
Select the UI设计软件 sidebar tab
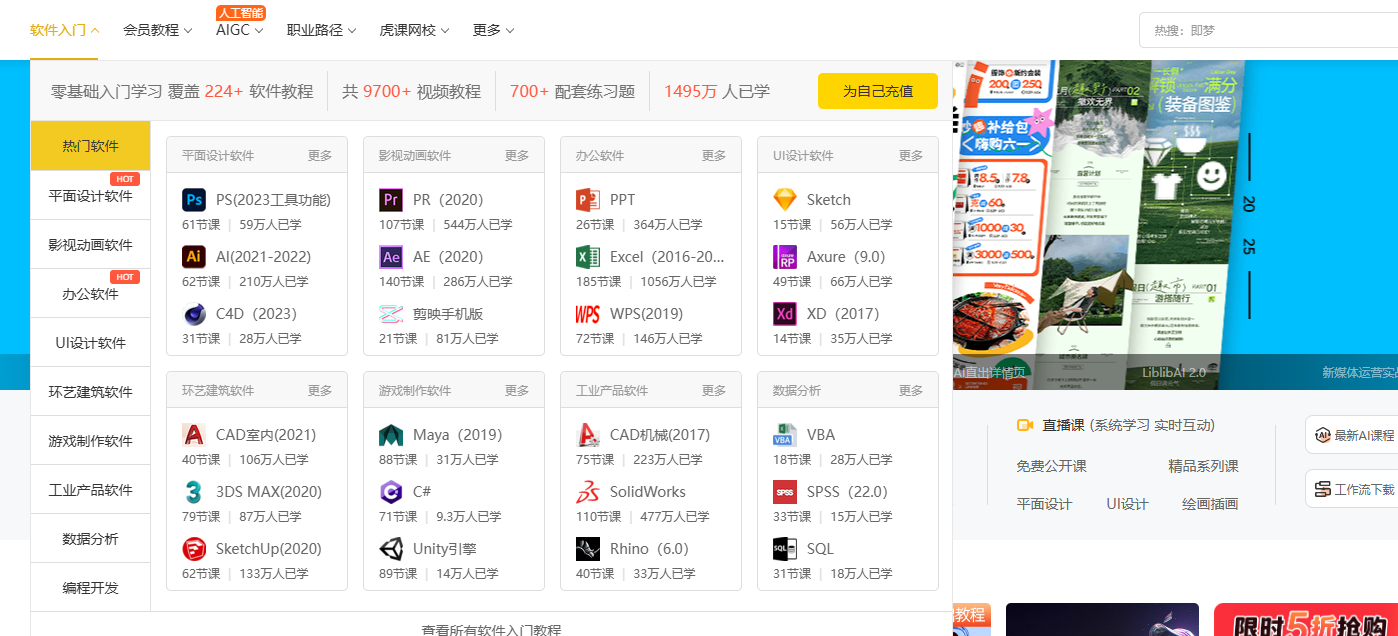pos(91,343)
